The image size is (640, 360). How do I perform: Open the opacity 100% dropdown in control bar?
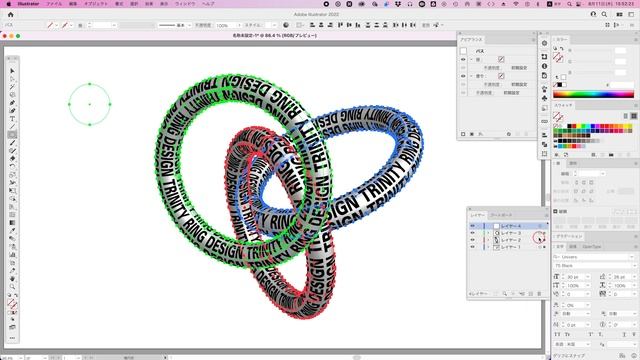(x=239, y=25)
